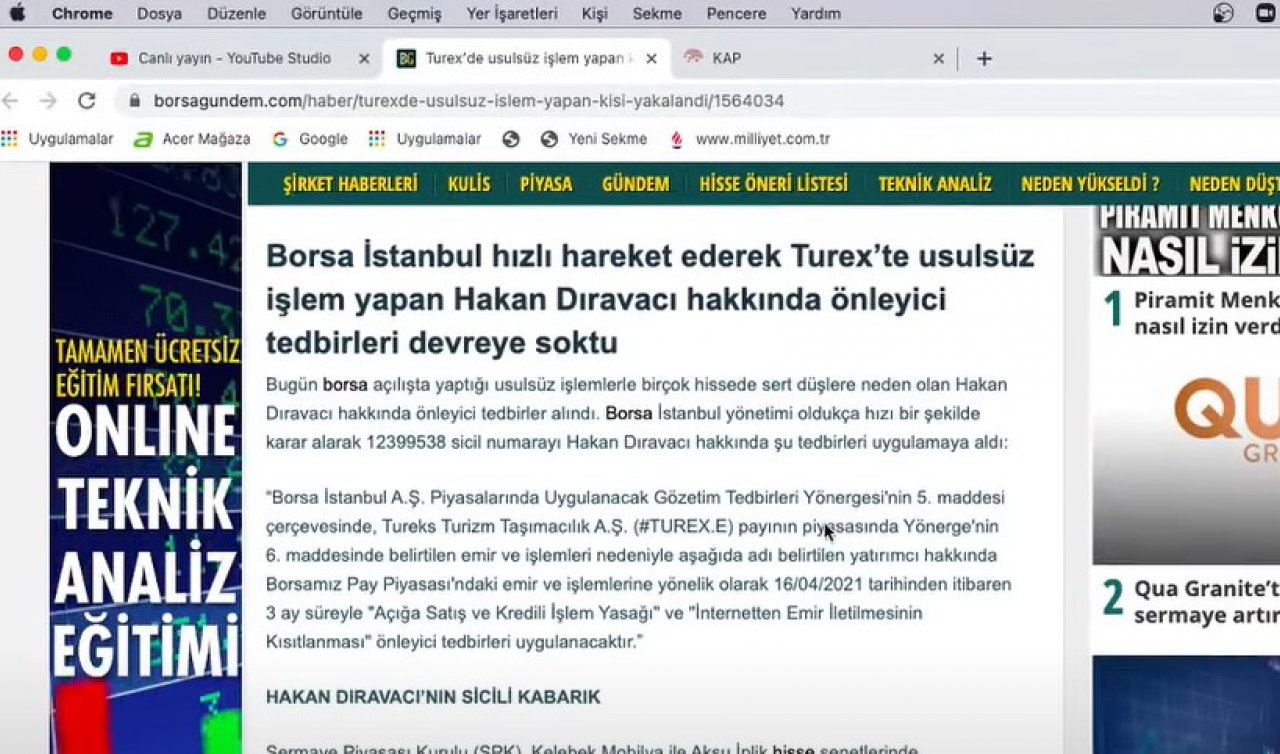The image size is (1280, 754).
Task: Click the HAKAN DIRAVACI'NIN SİCİLİ KABARIK subheading
Action: point(433,697)
